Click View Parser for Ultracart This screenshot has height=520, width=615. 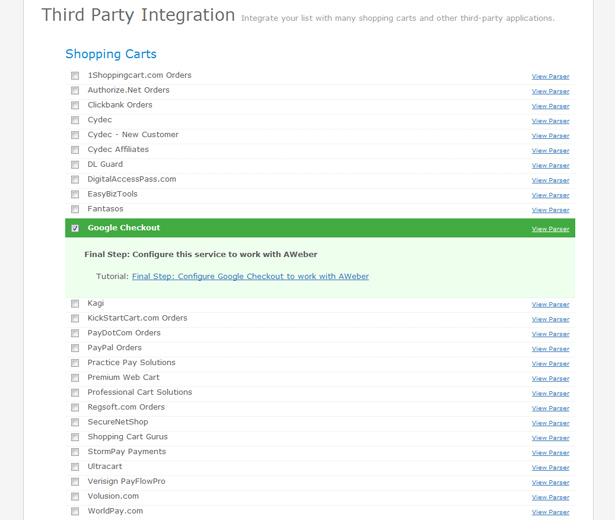pyautogui.click(x=550, y=468)
